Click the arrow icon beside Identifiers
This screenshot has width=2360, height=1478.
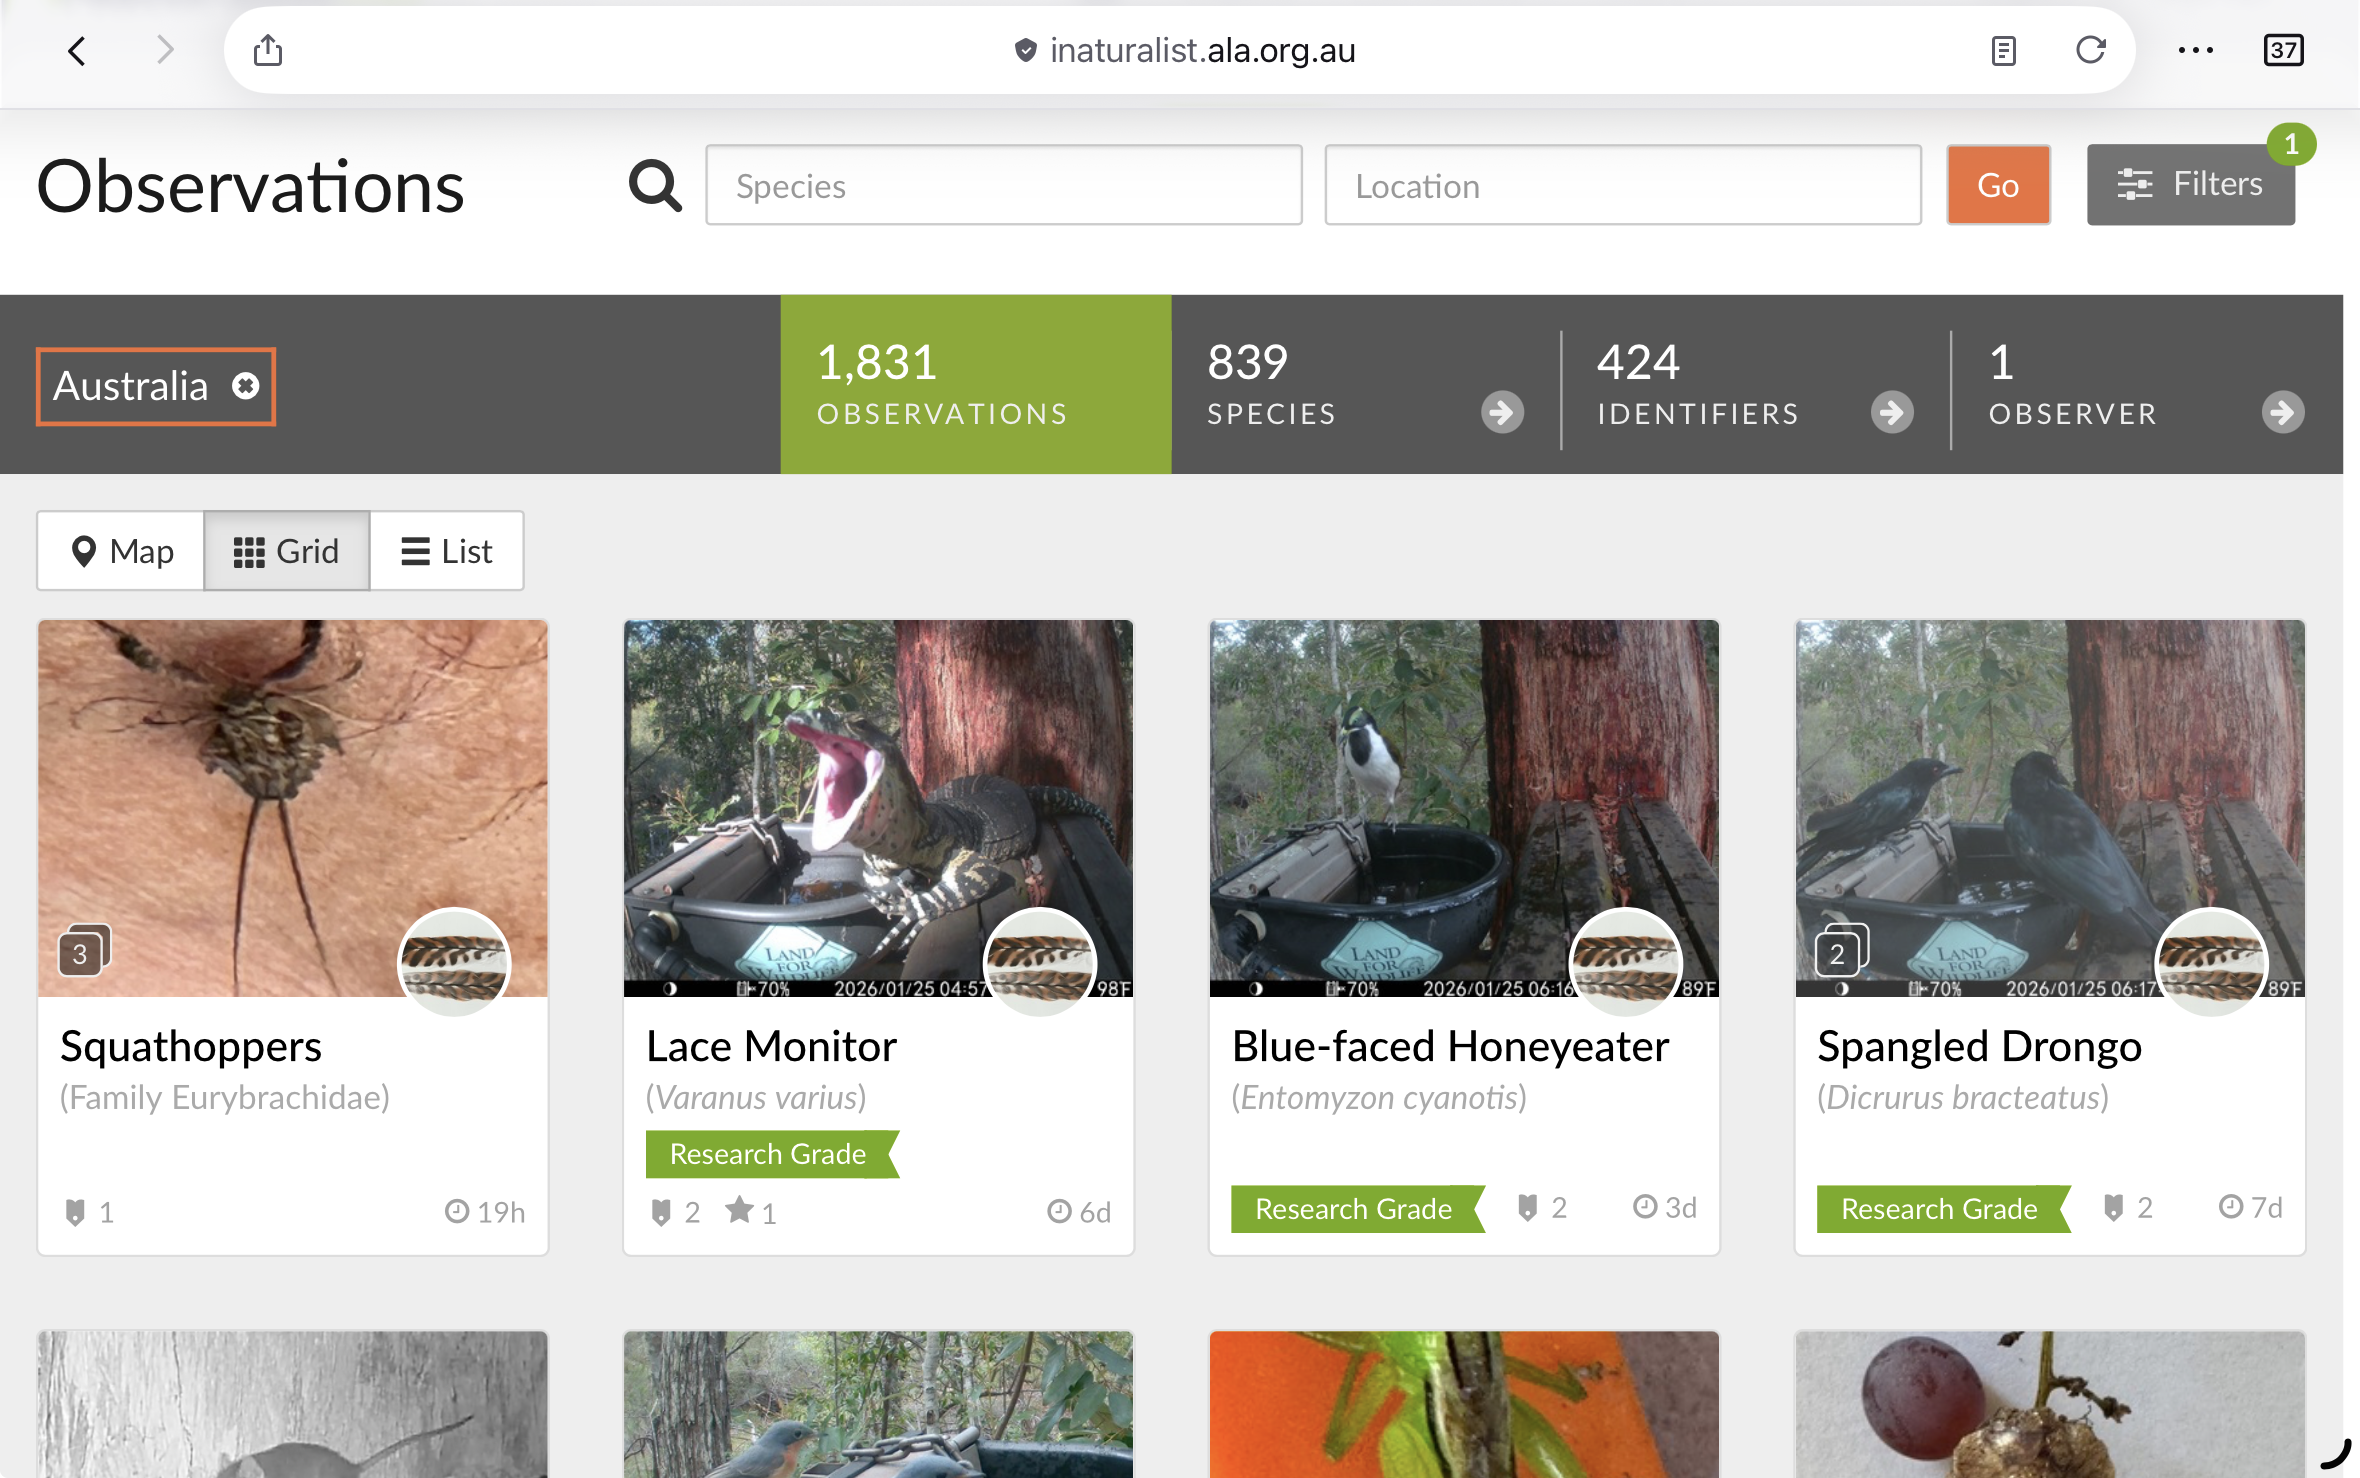[x=1892, y=412]
